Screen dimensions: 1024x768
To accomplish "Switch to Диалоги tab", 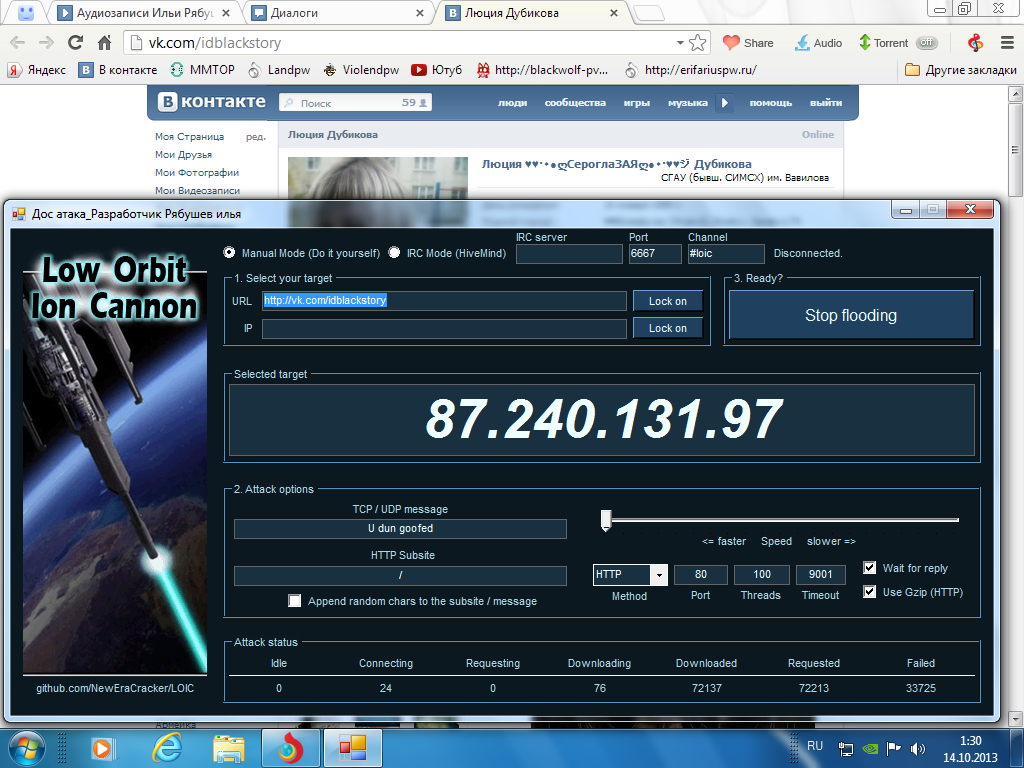I will click(x=338, y=13).
